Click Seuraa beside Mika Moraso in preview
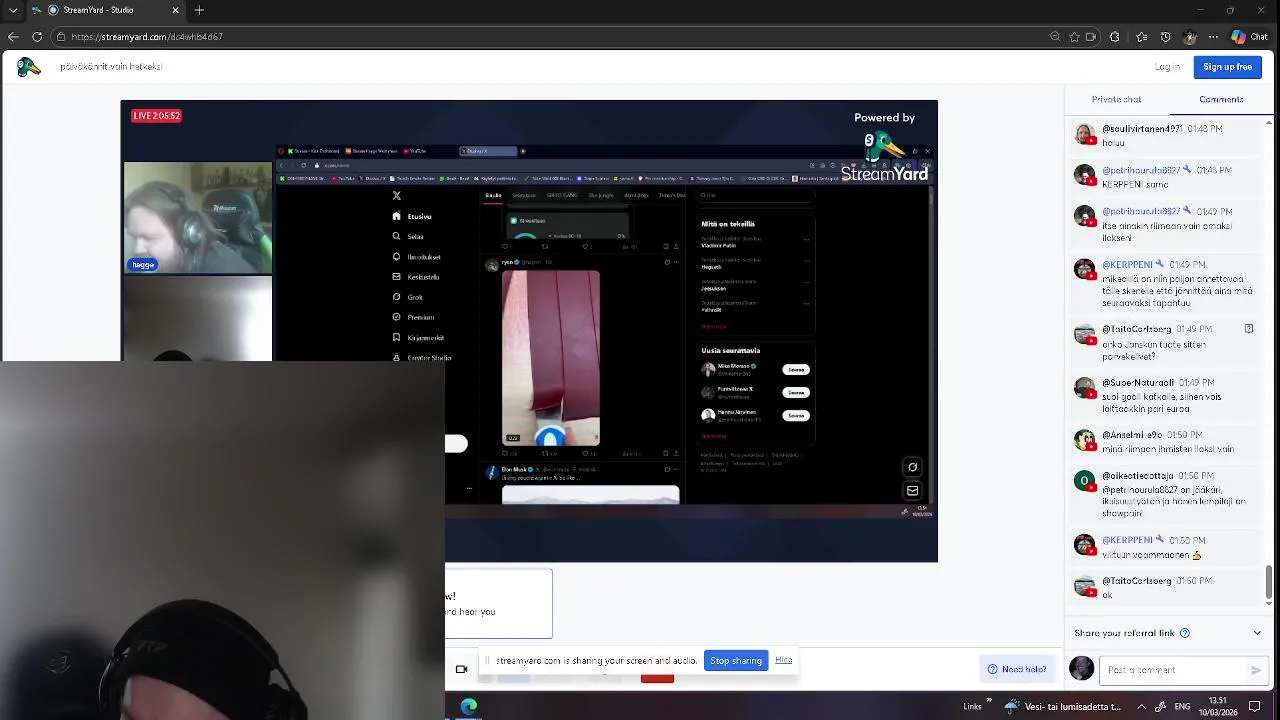This screenshot has height=720, width=1280. [x=796, y=369]
